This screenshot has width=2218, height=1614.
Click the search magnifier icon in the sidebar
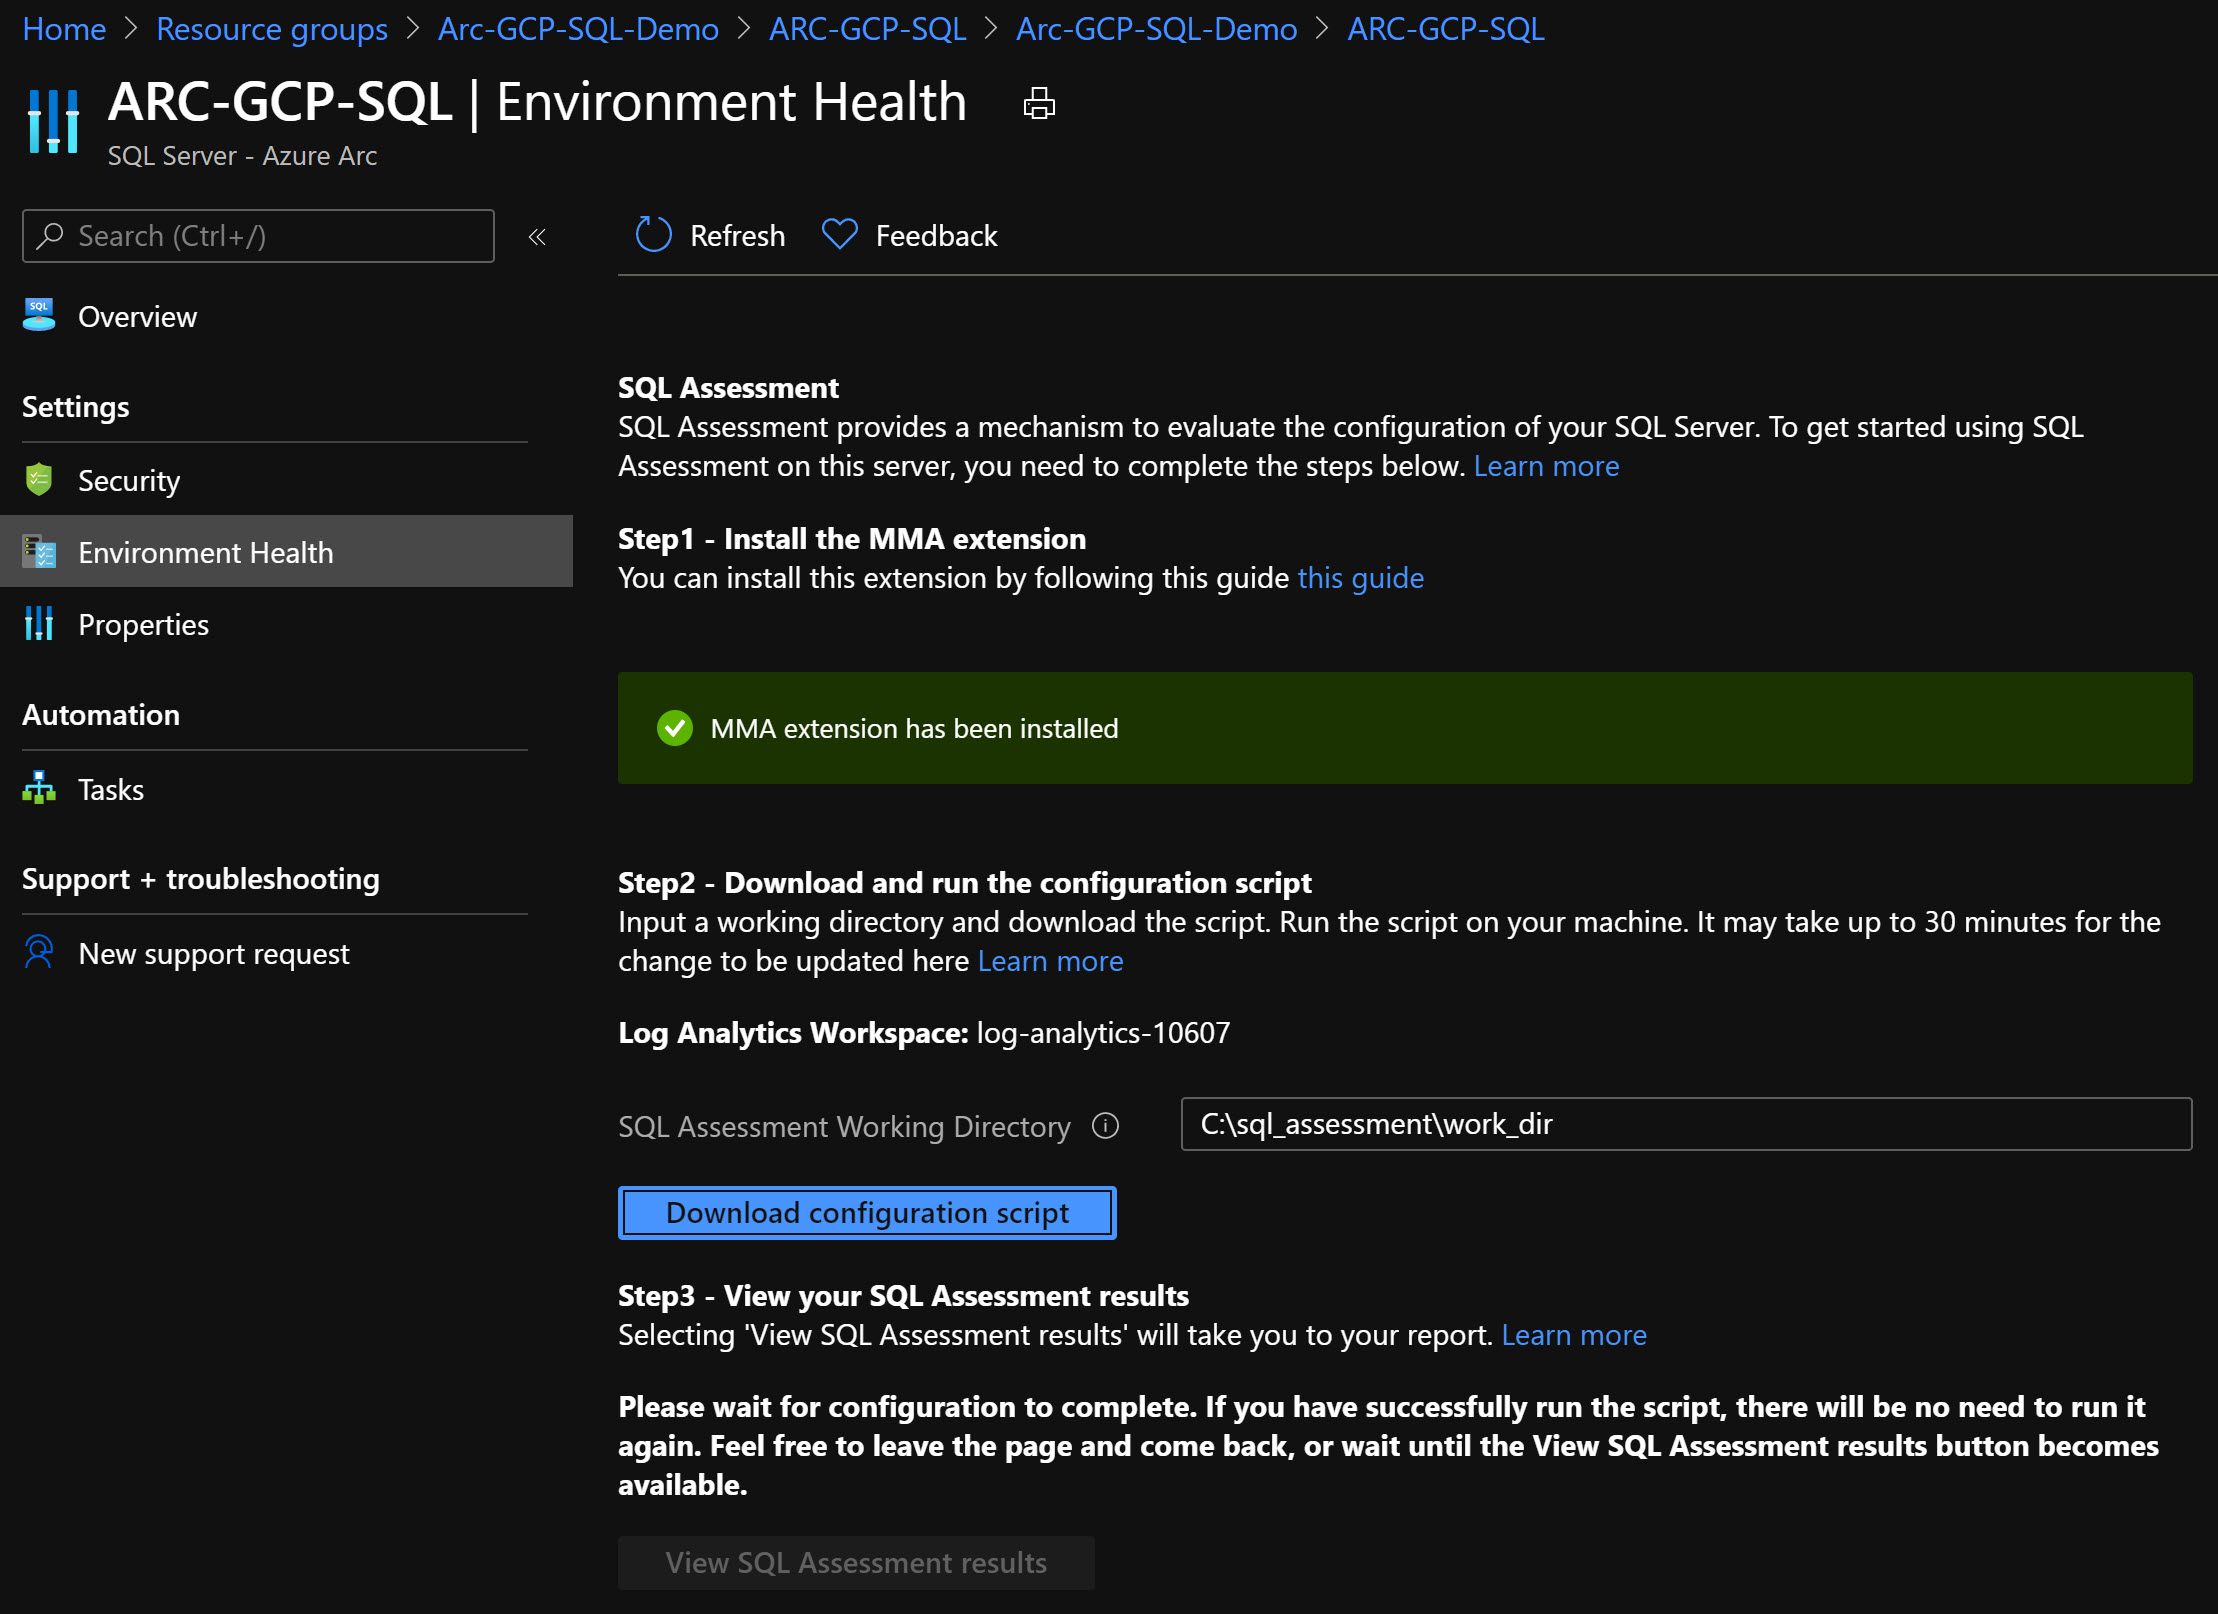[50, 236]
